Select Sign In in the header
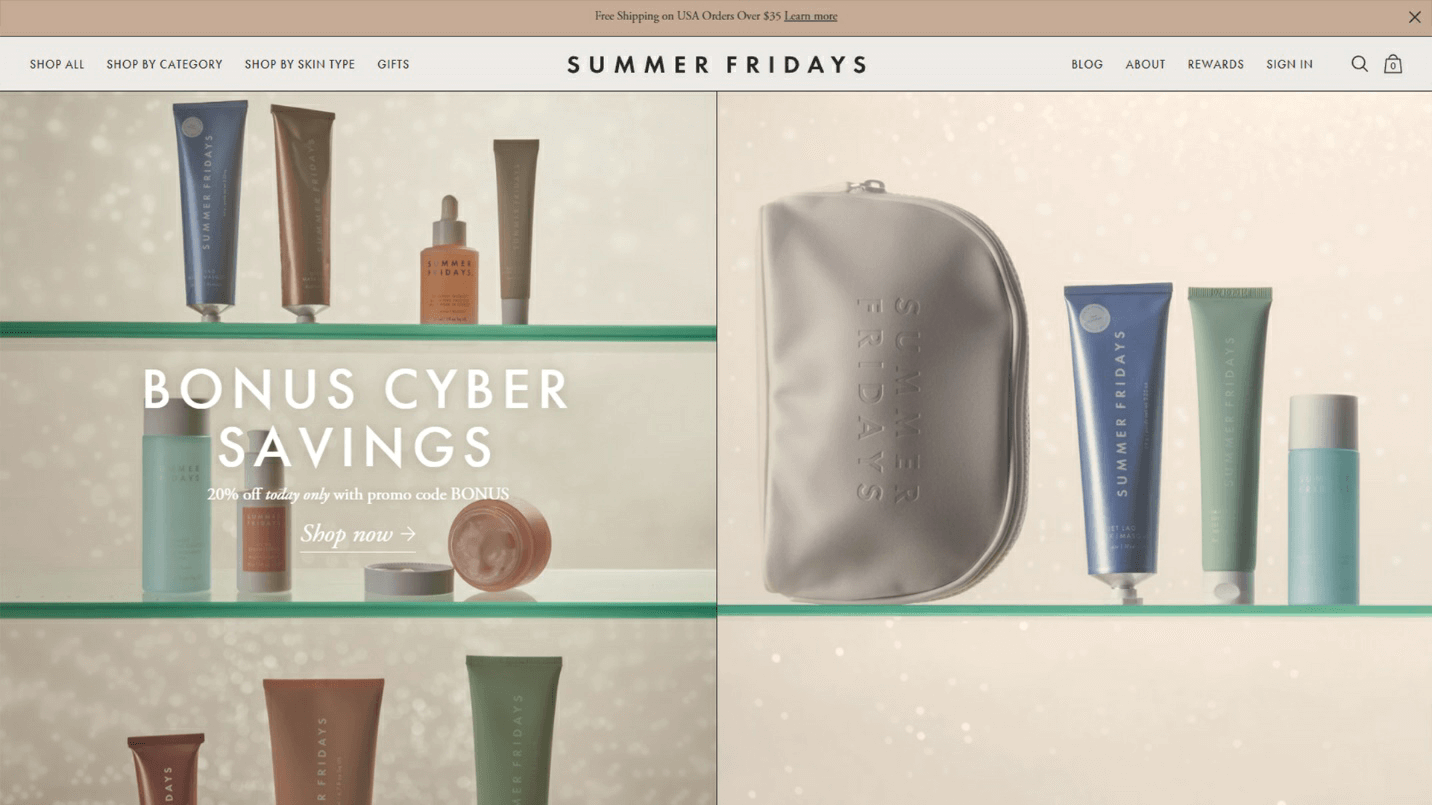The image size is (1432, 805). click(x=1289, y=64)
